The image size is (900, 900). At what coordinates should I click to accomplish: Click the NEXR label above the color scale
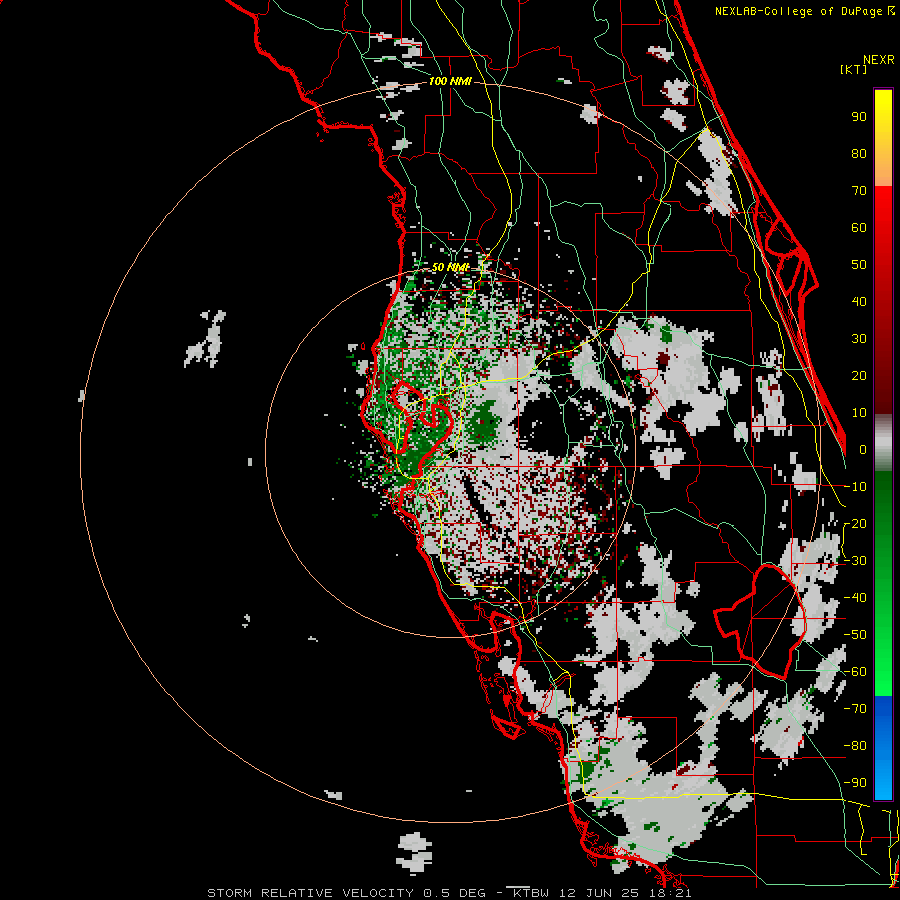click(879, 60)
